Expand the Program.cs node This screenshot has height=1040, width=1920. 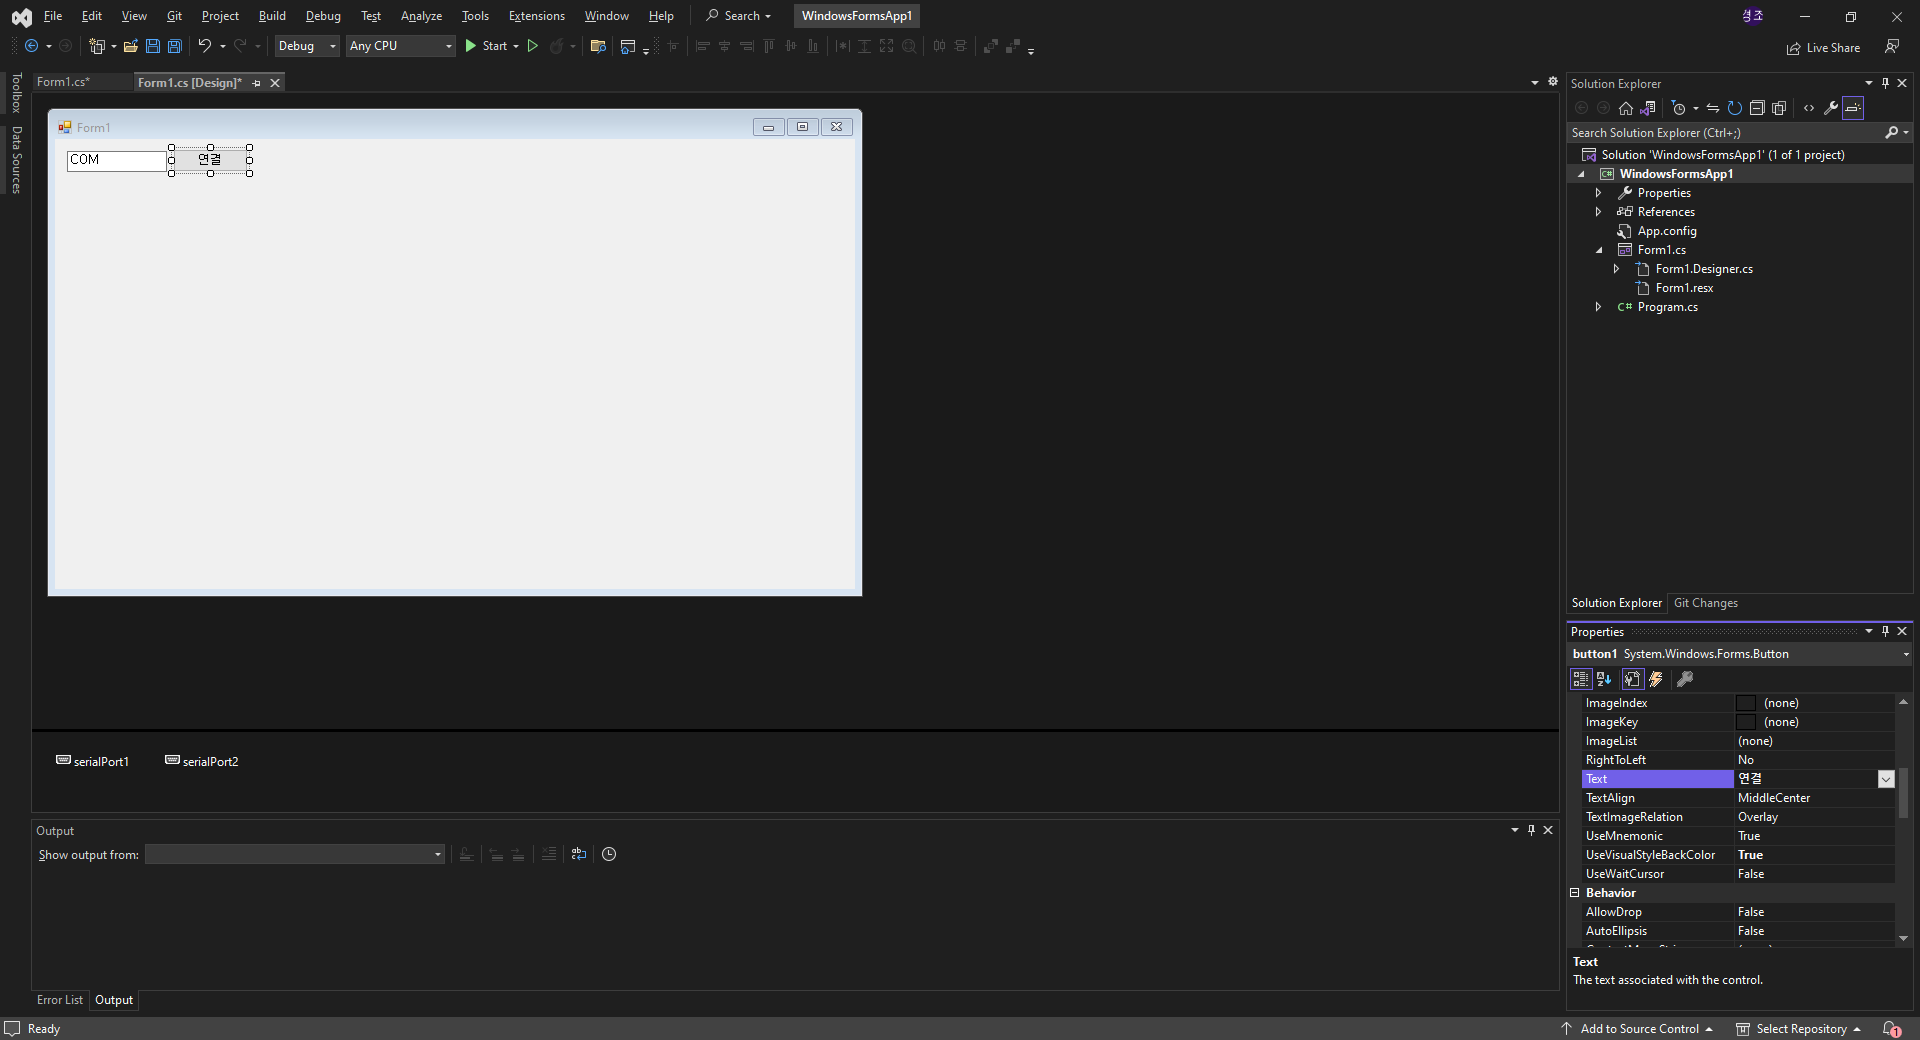click(1598, 307)
